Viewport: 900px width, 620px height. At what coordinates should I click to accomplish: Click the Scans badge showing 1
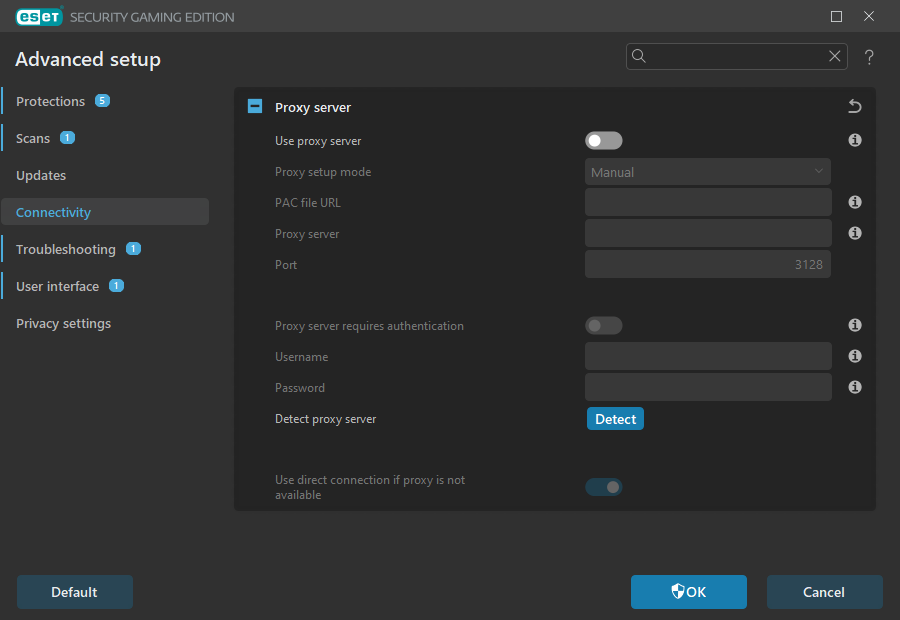(x=67, y=138)
